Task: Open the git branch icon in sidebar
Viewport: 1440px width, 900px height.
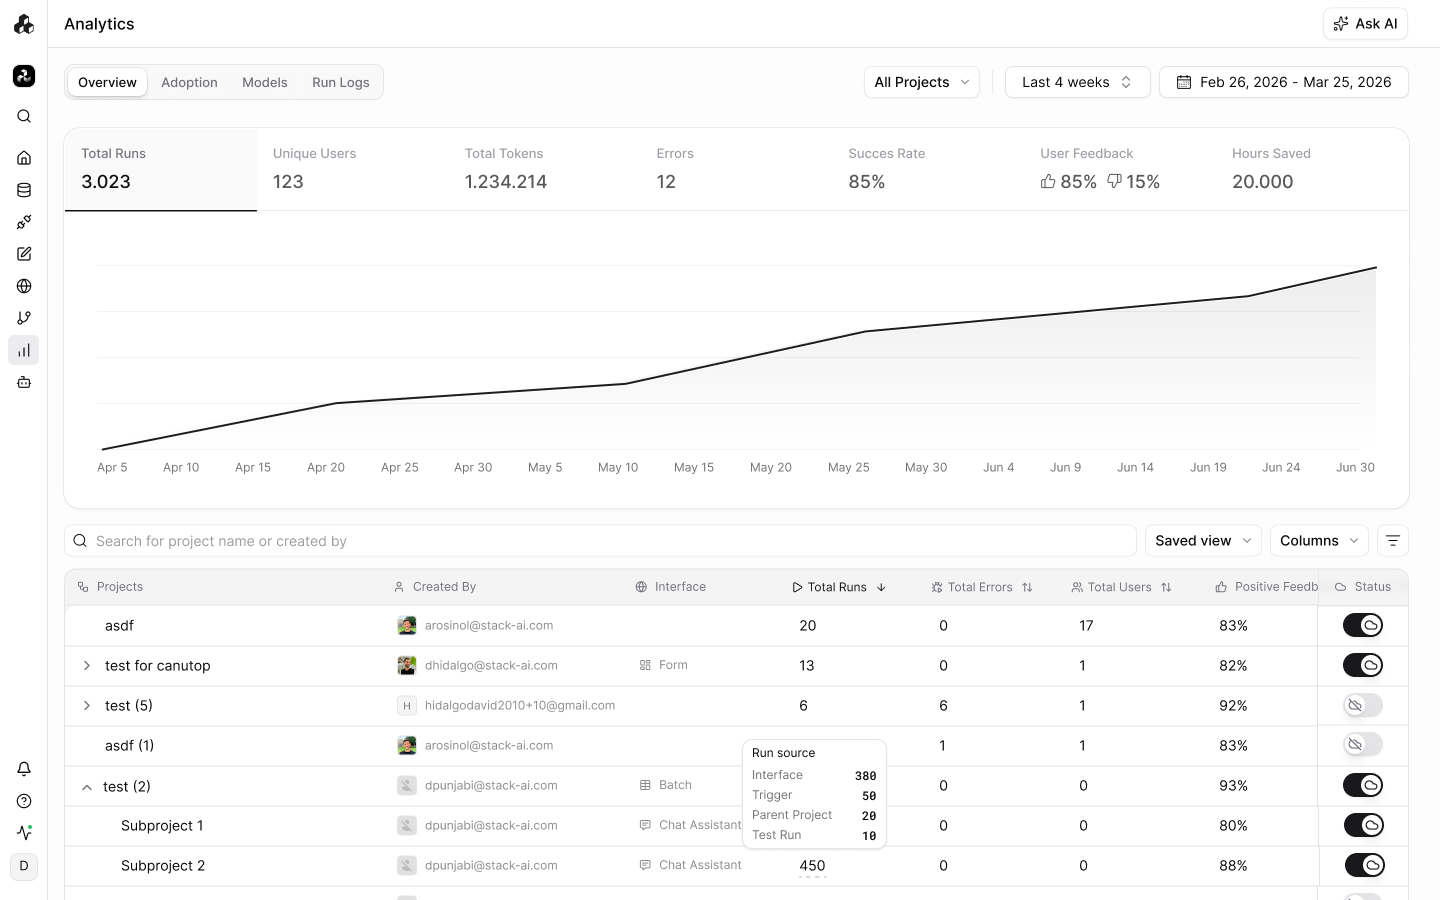Action: (x=24, y=318)
